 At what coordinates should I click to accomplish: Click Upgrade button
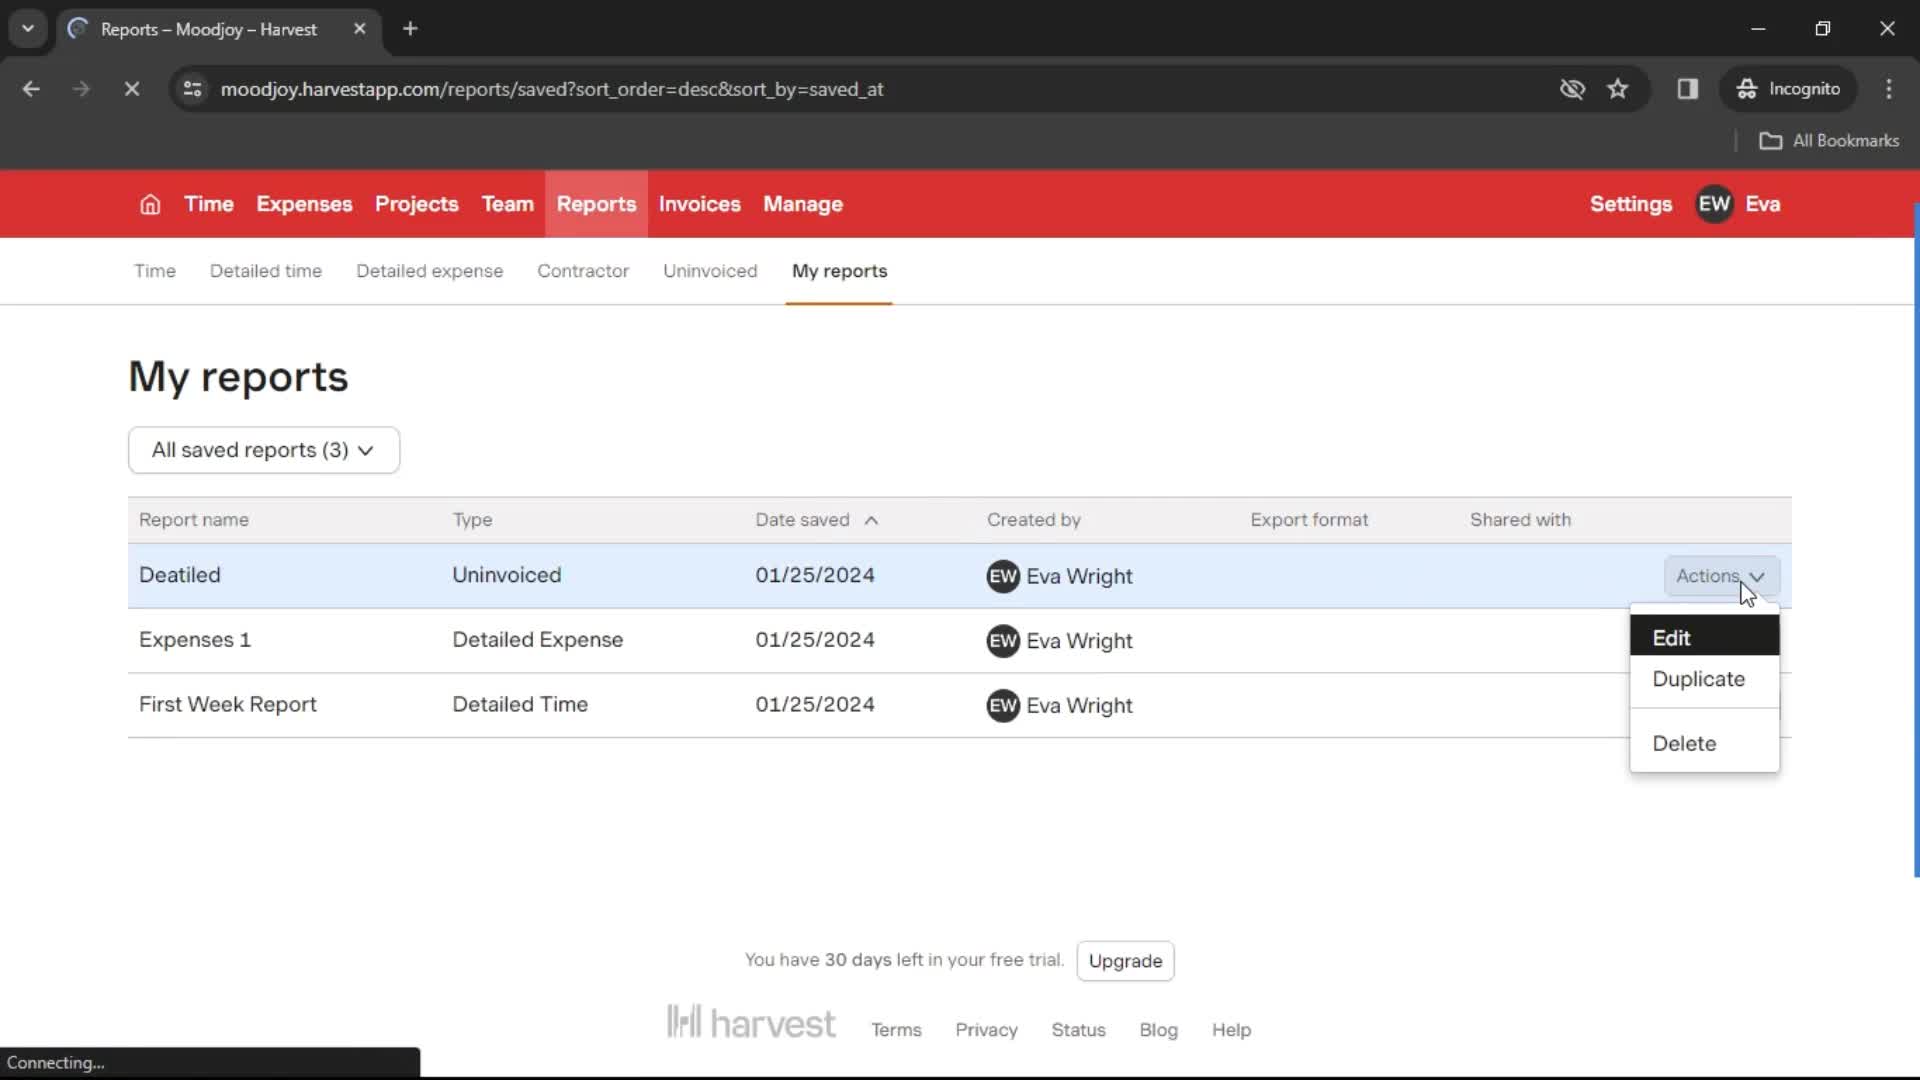tap(1125, 961)
